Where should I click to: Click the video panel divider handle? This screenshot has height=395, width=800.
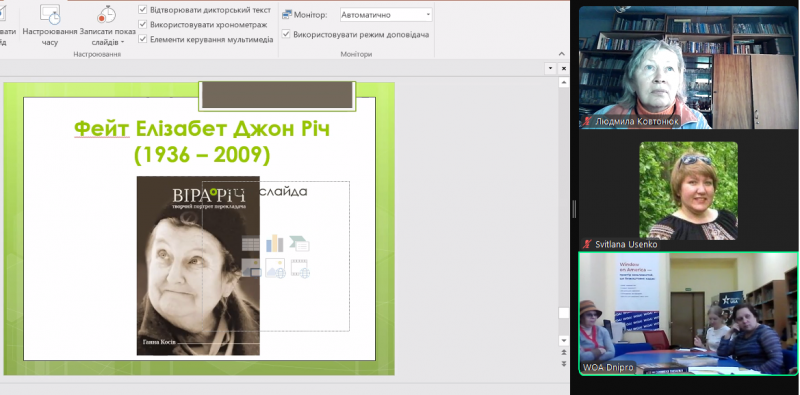[574, 209]
